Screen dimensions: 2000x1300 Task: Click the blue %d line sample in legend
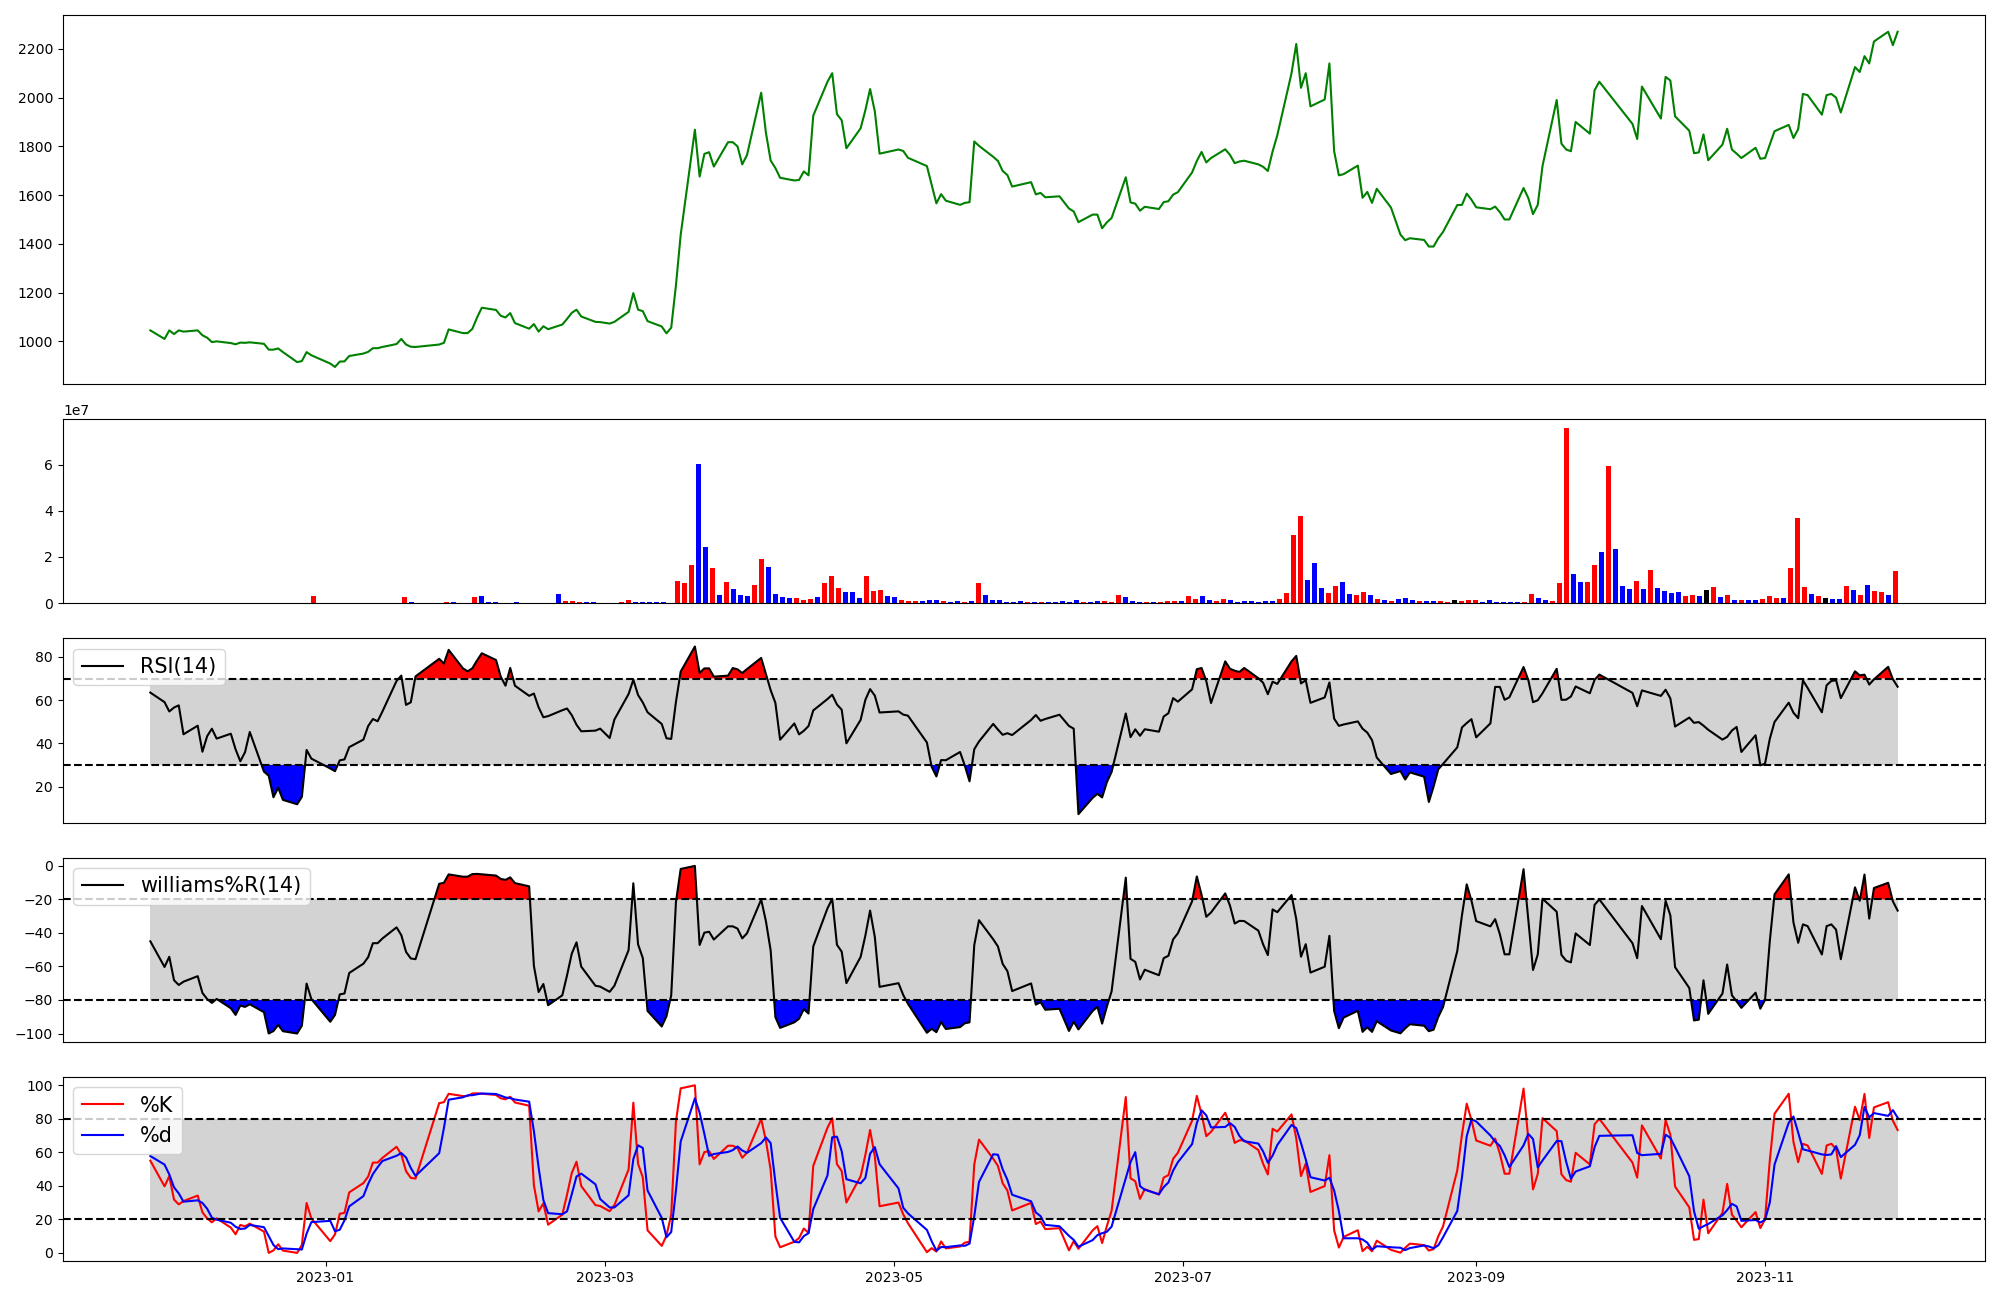pyautogui.click(x=103, y=1135)
